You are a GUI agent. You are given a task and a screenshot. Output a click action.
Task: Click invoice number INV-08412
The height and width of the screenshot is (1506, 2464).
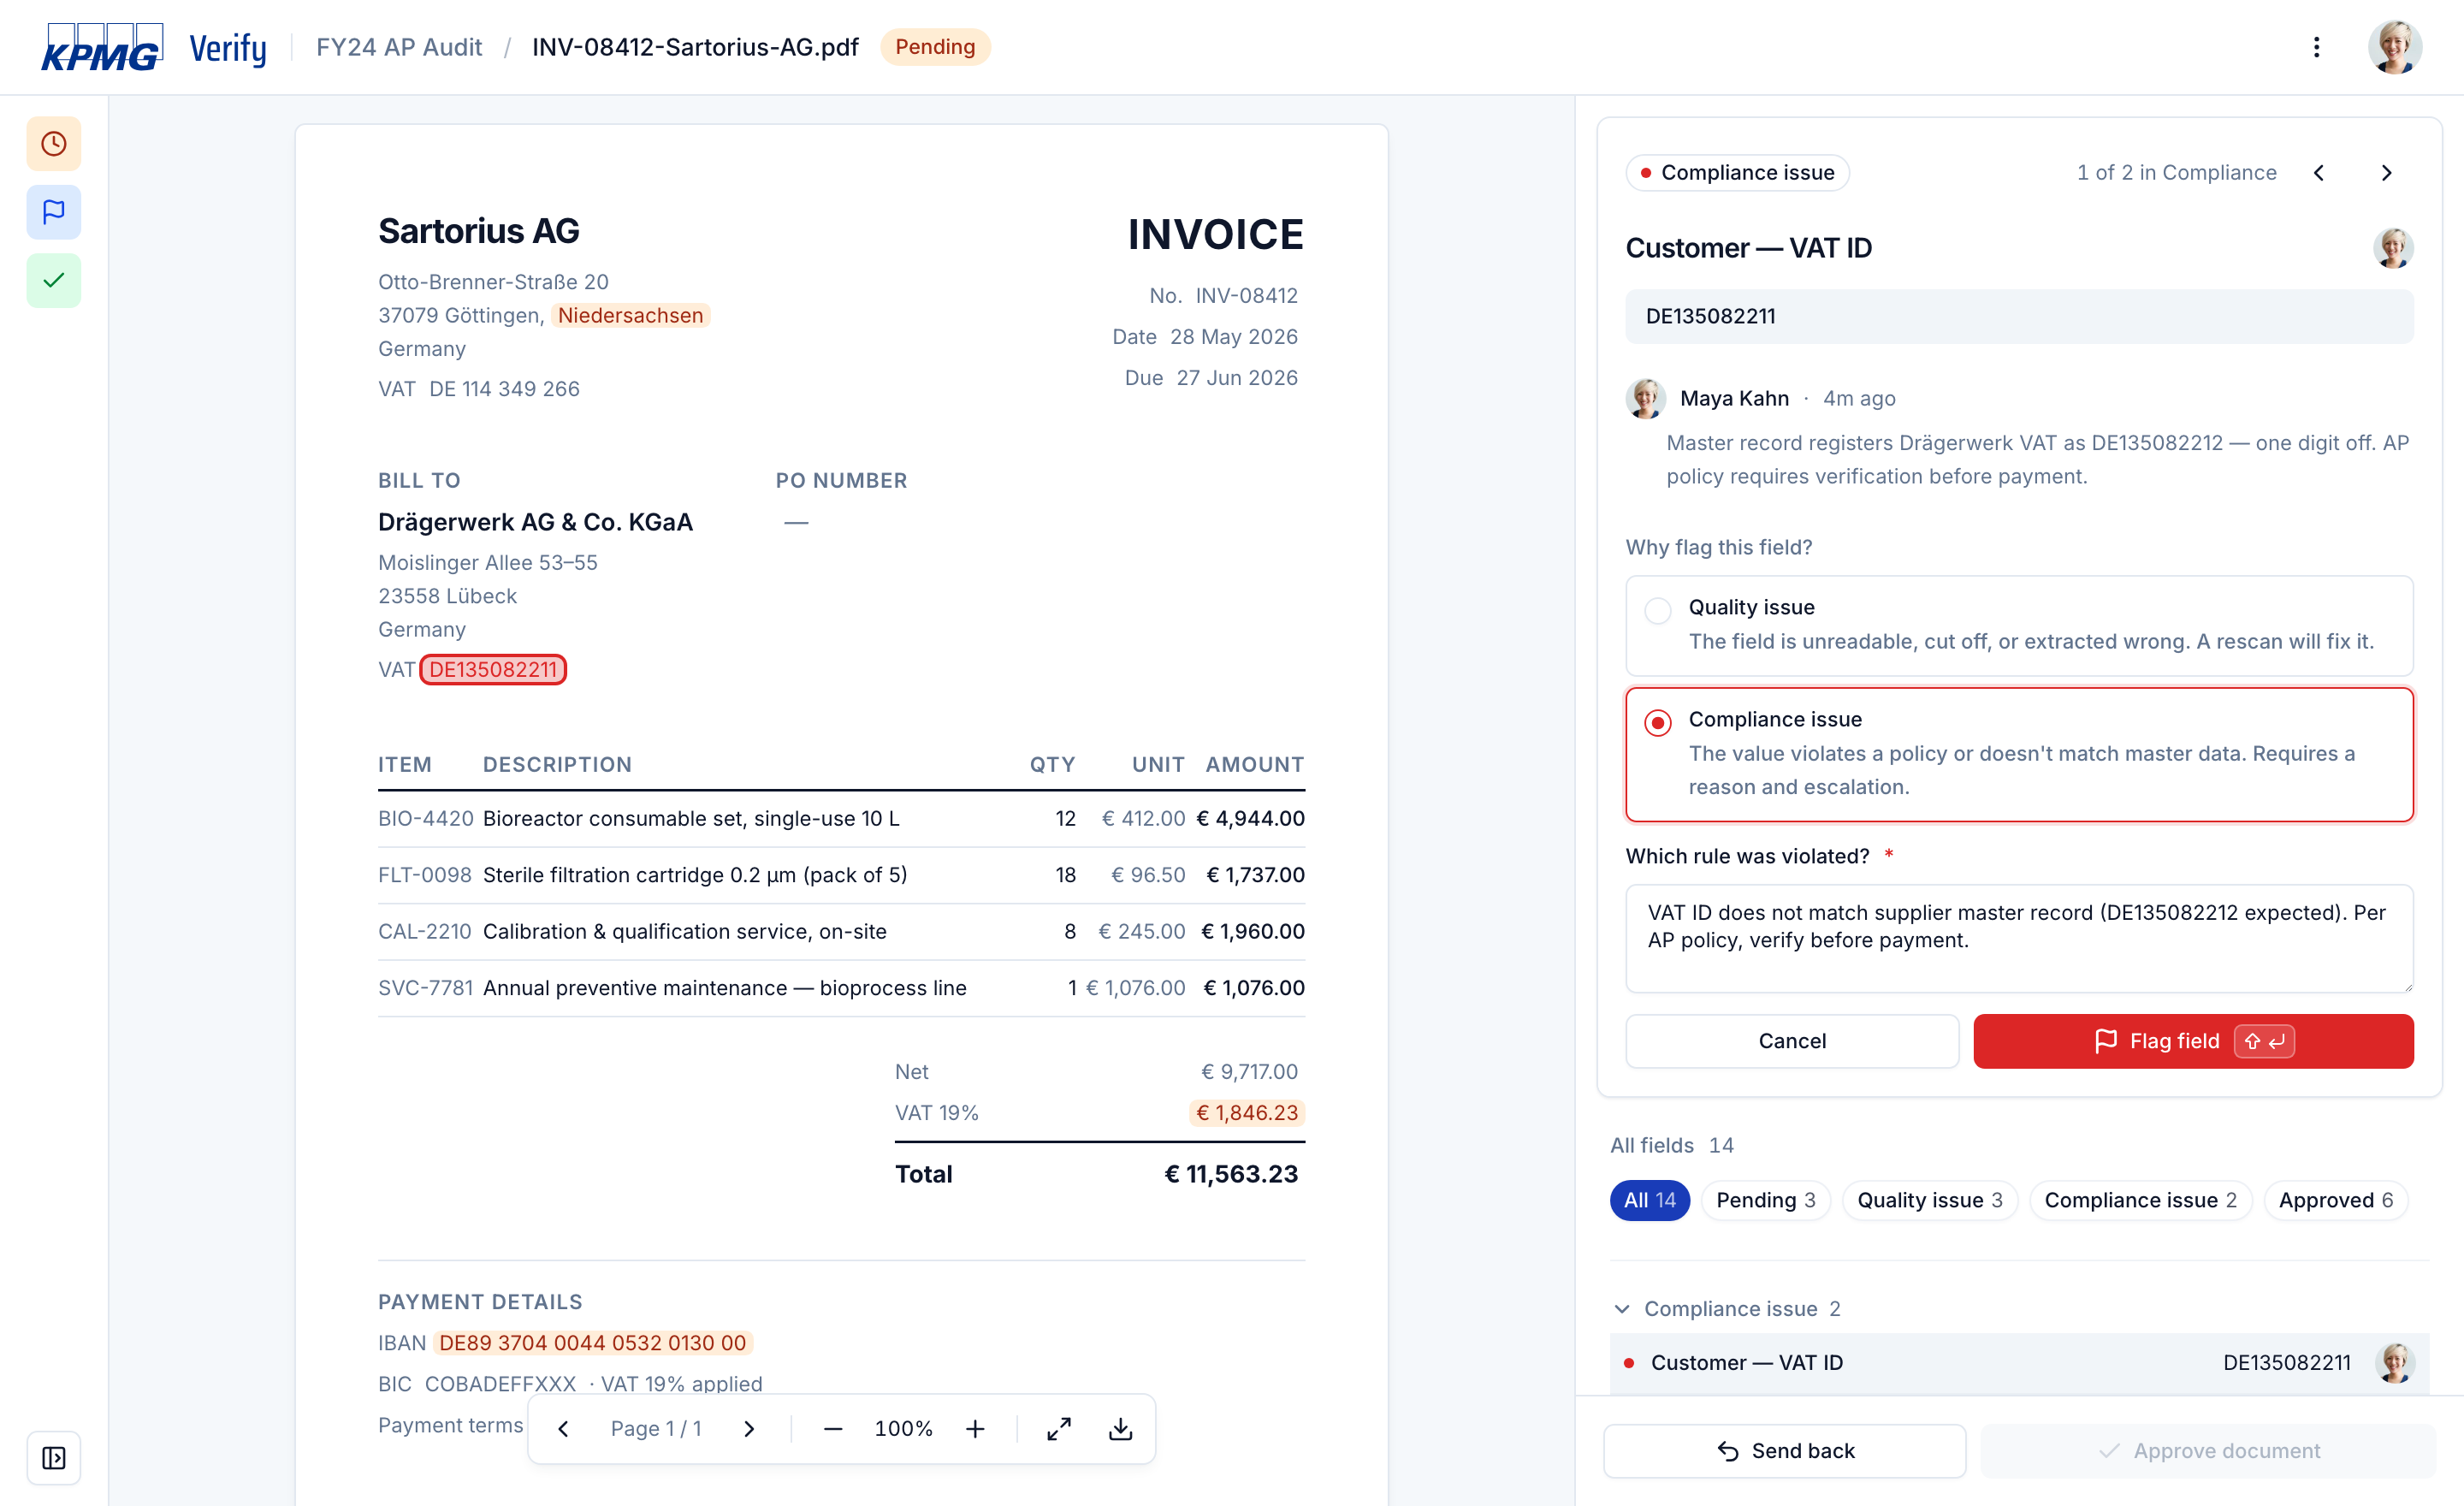click(x=1247, y=296)
